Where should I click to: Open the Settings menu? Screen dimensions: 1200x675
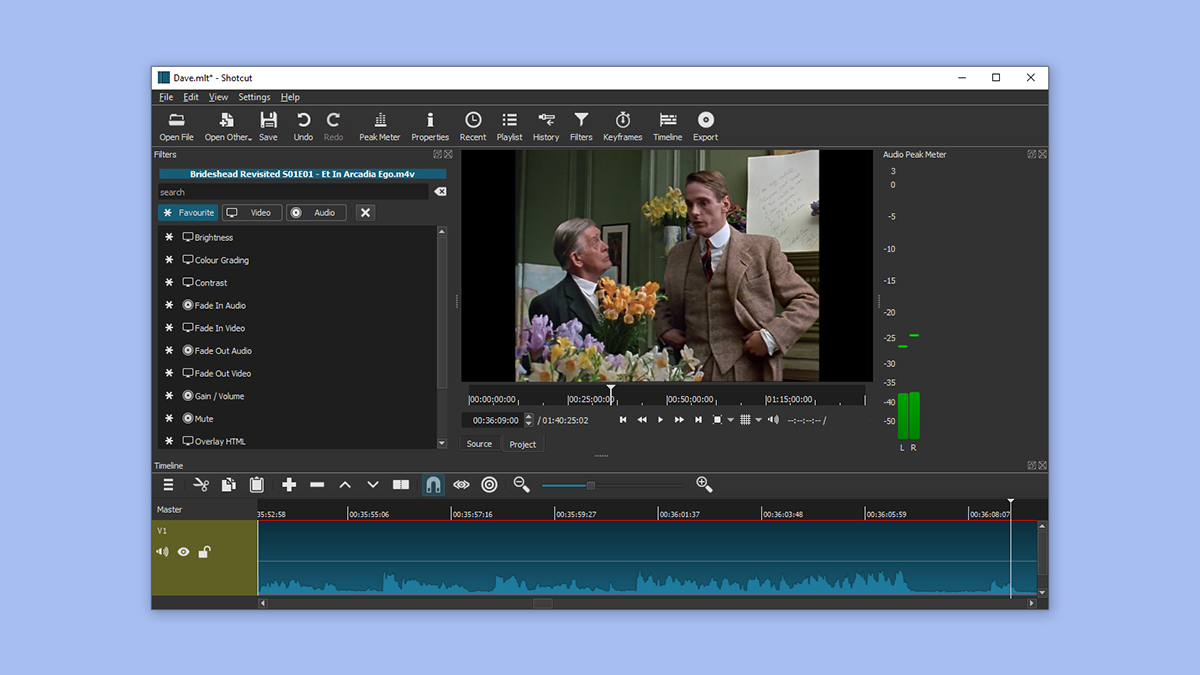[254, 97]
